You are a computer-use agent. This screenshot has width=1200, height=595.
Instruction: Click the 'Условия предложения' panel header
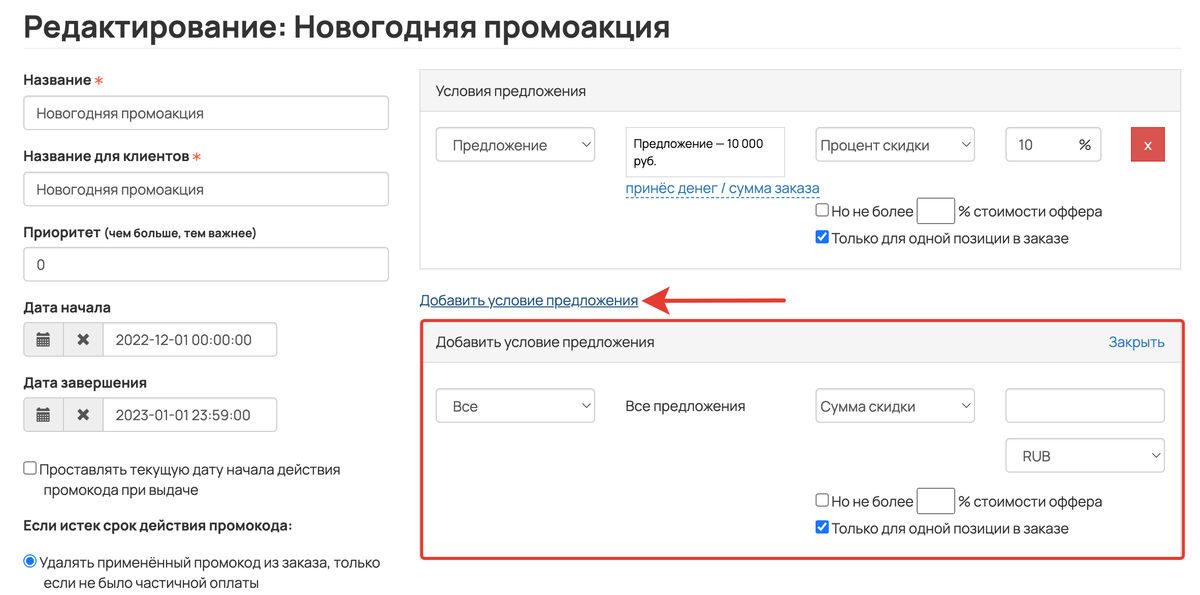800,91
